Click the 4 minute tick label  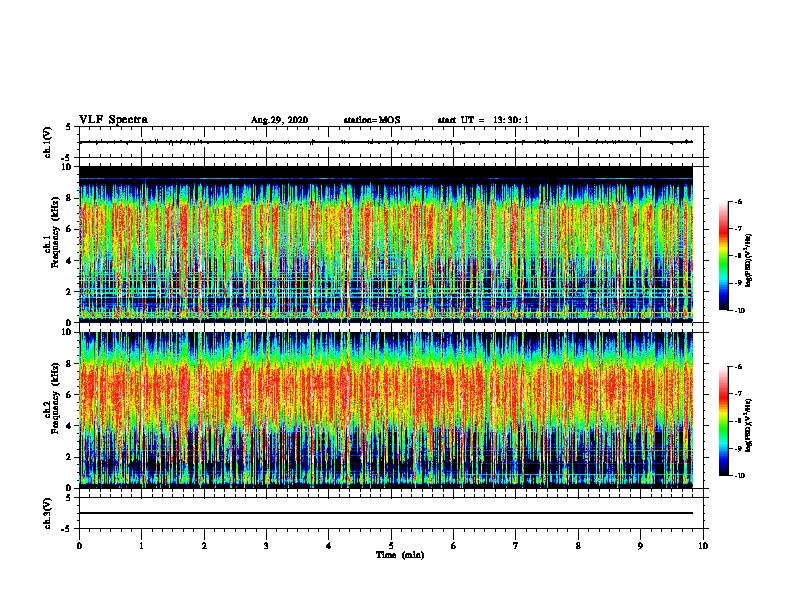tap(329, 546)
